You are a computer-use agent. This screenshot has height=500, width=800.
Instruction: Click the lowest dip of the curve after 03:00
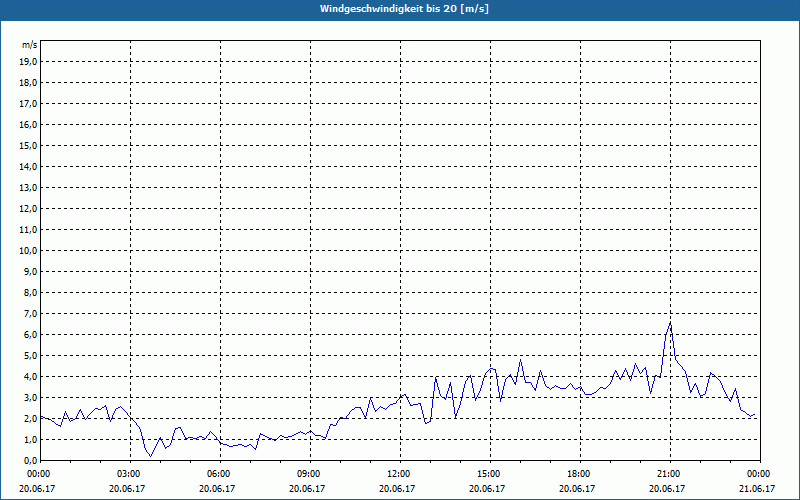click(x=151, y=456)
